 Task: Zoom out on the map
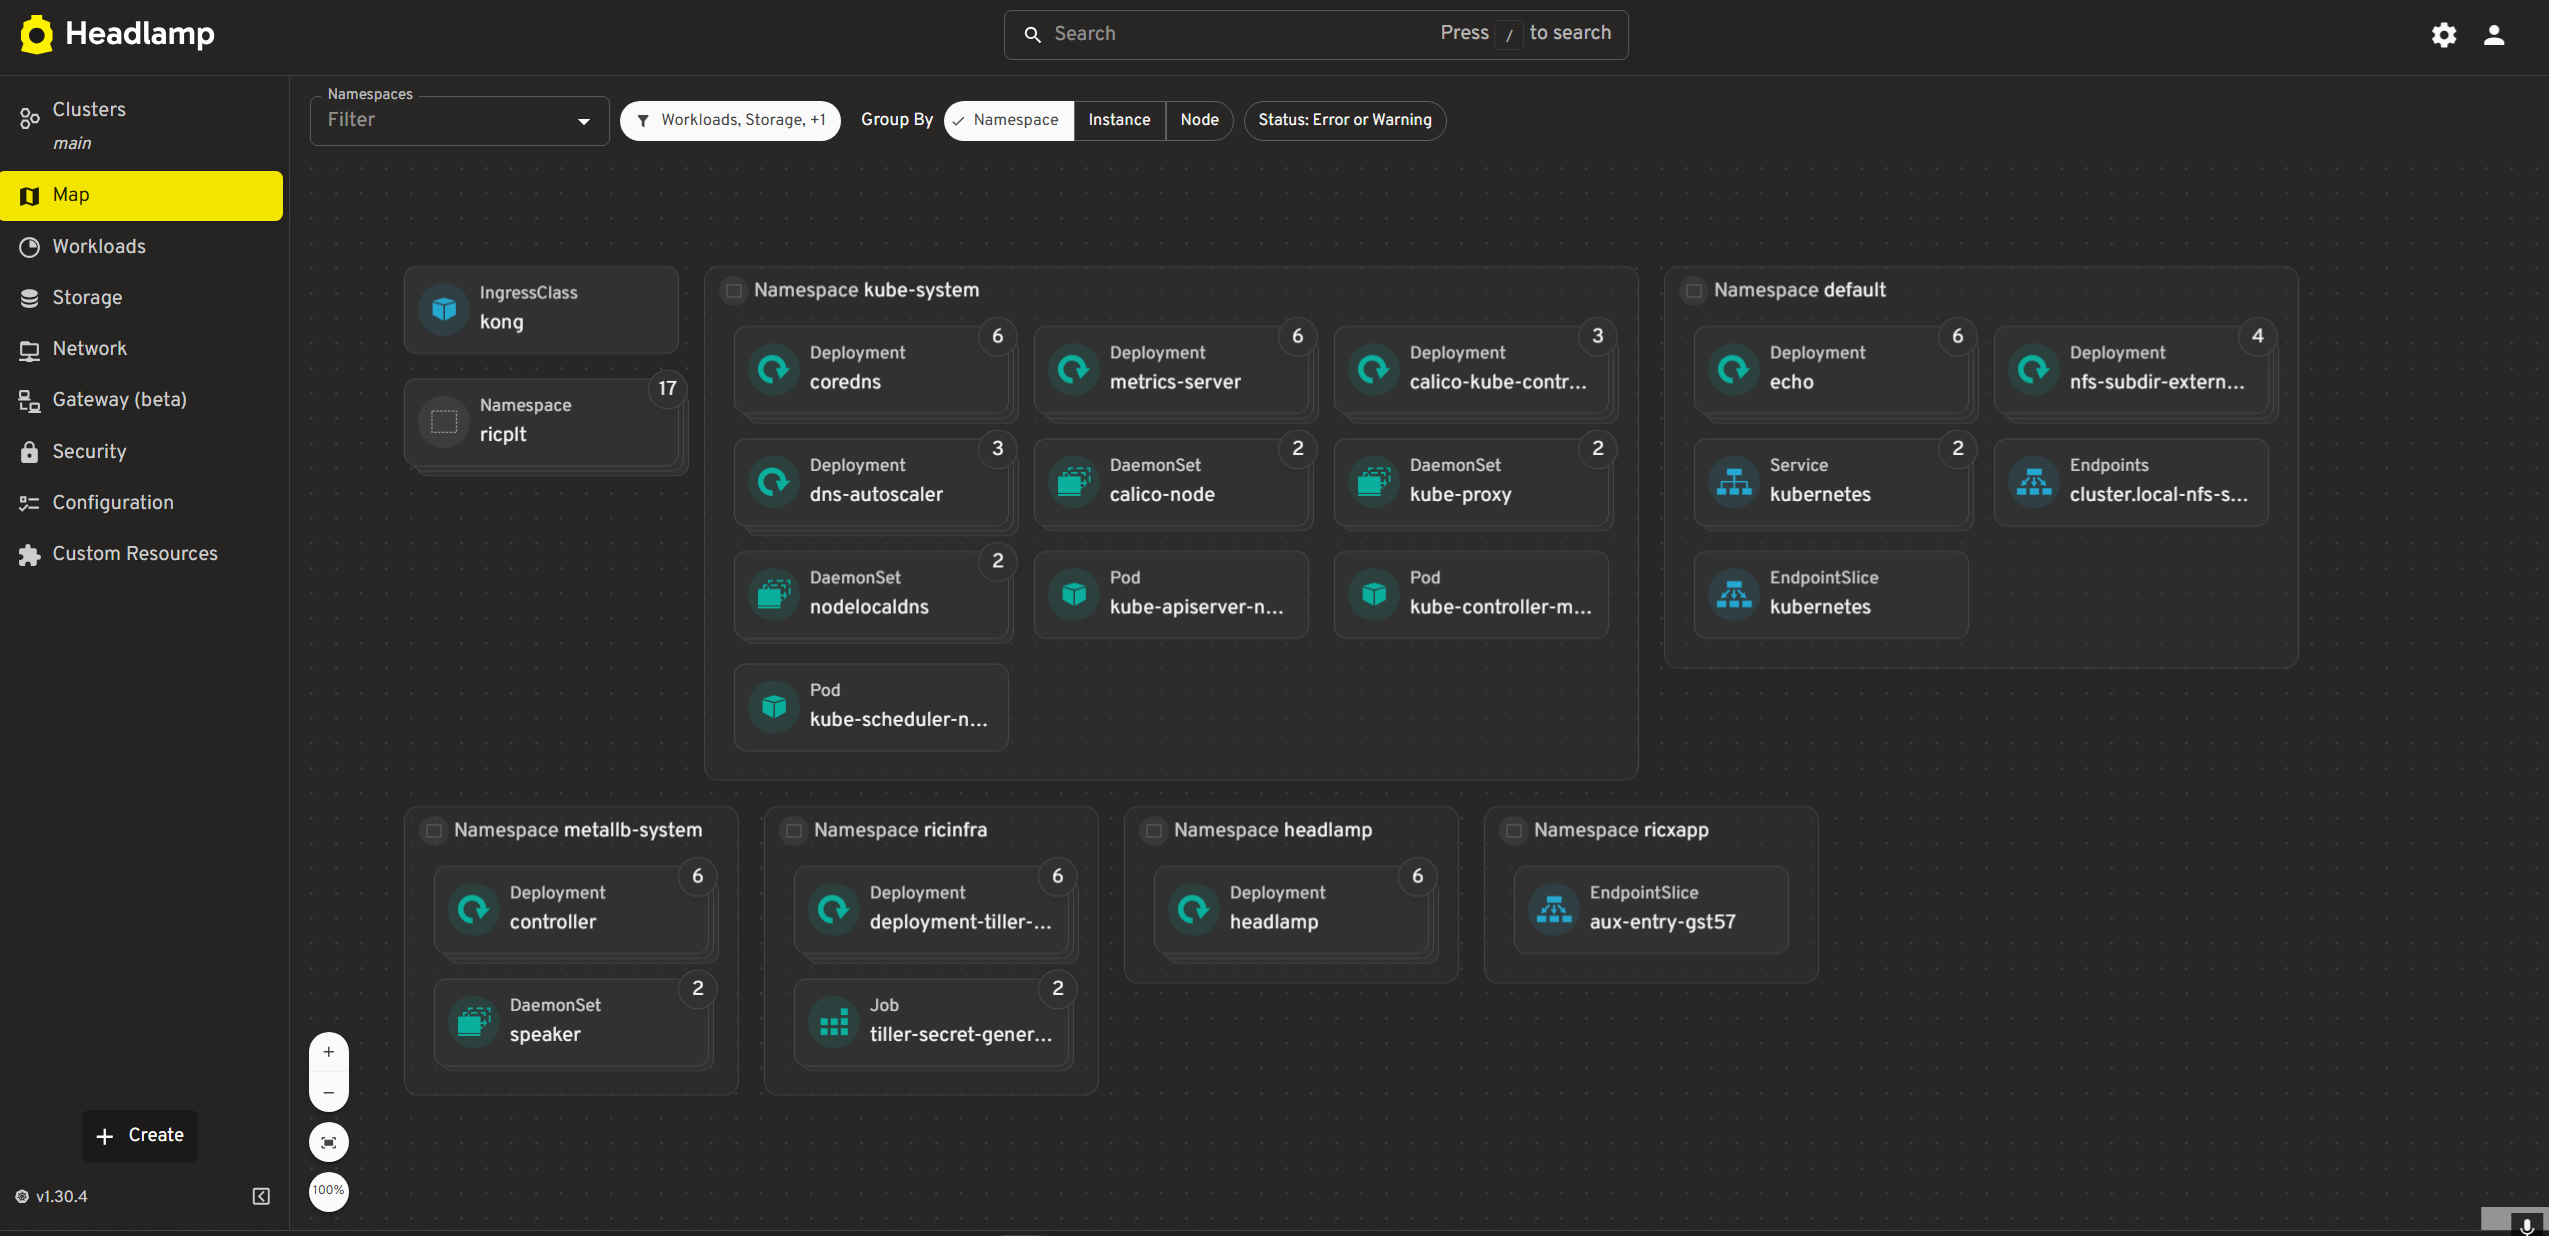(329, 1092)
